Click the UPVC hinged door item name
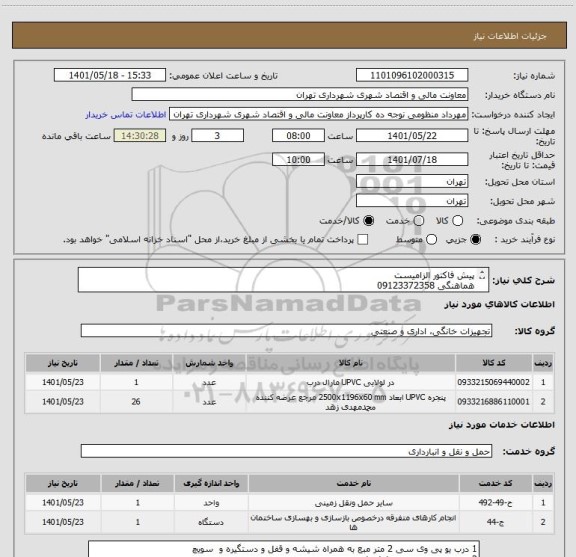 [x=350, y=382]
